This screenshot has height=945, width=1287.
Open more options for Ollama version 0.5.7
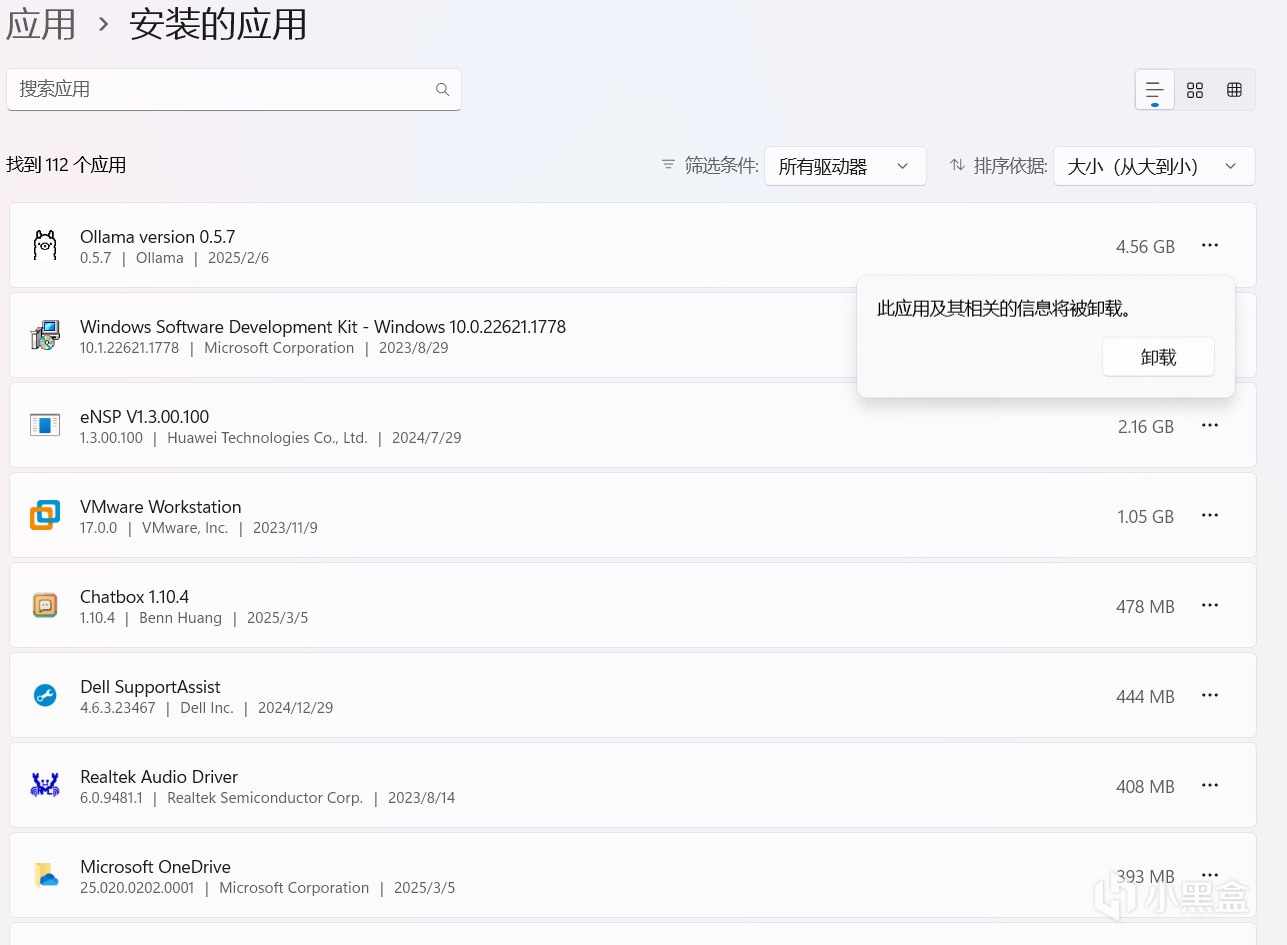point(1210,245)
